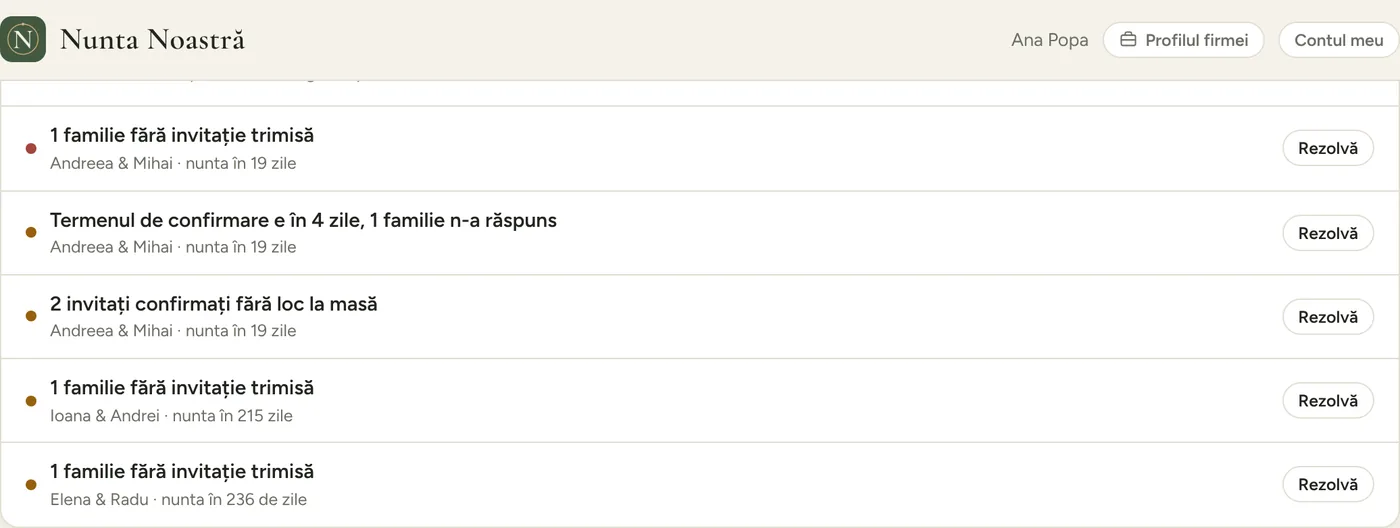
Task: Resolve Elena & Radu's unsent invitation alert
Action: pyautogui.click(x=1328, y=484)
